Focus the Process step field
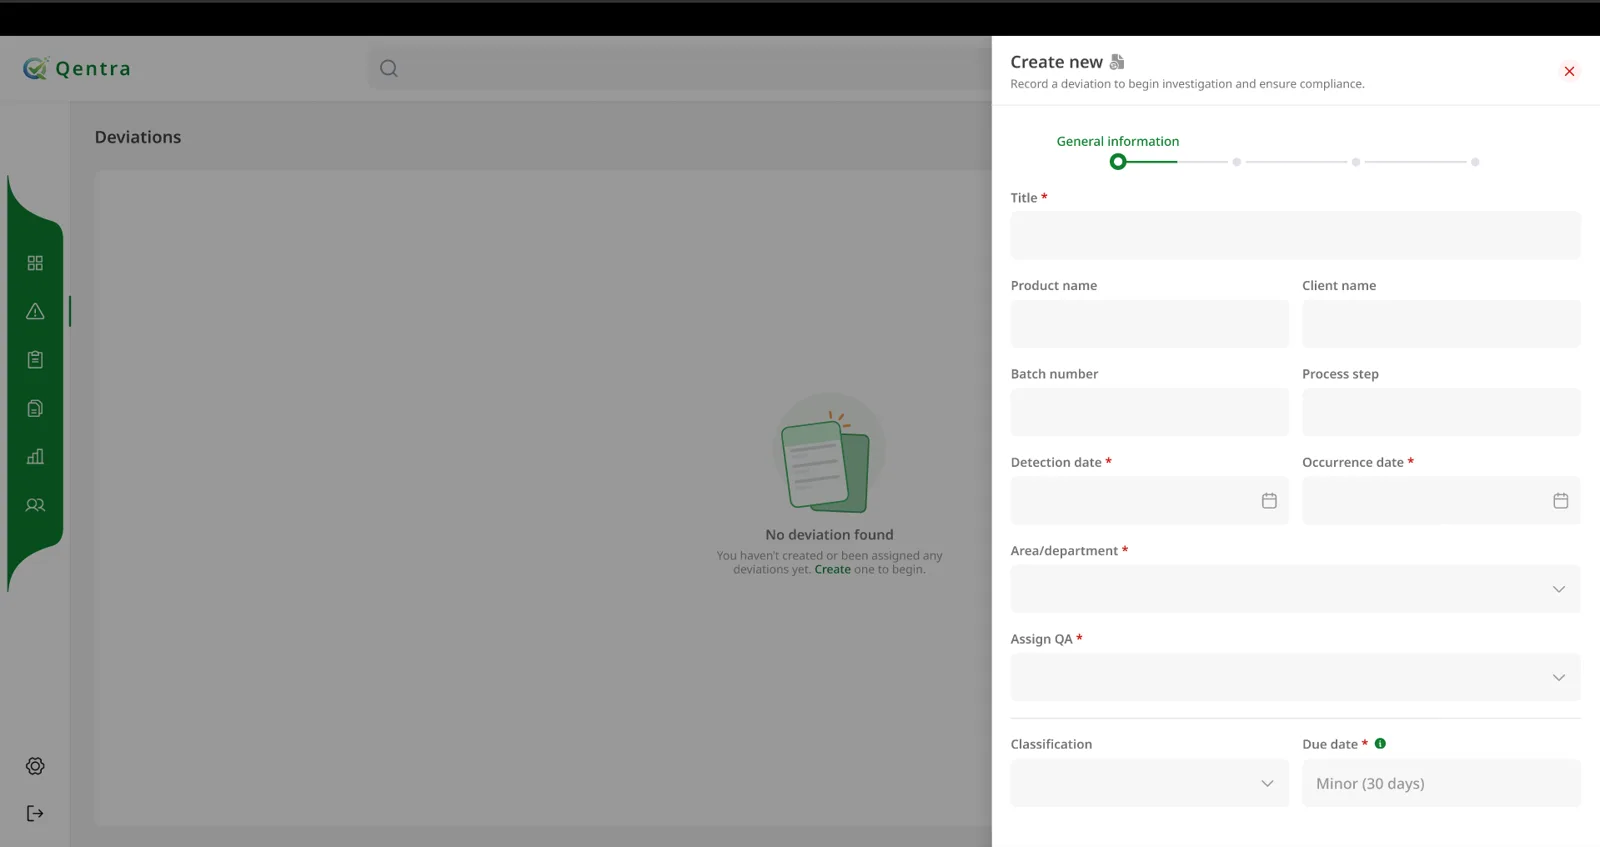1600x847 pixels. point(1441,412)
